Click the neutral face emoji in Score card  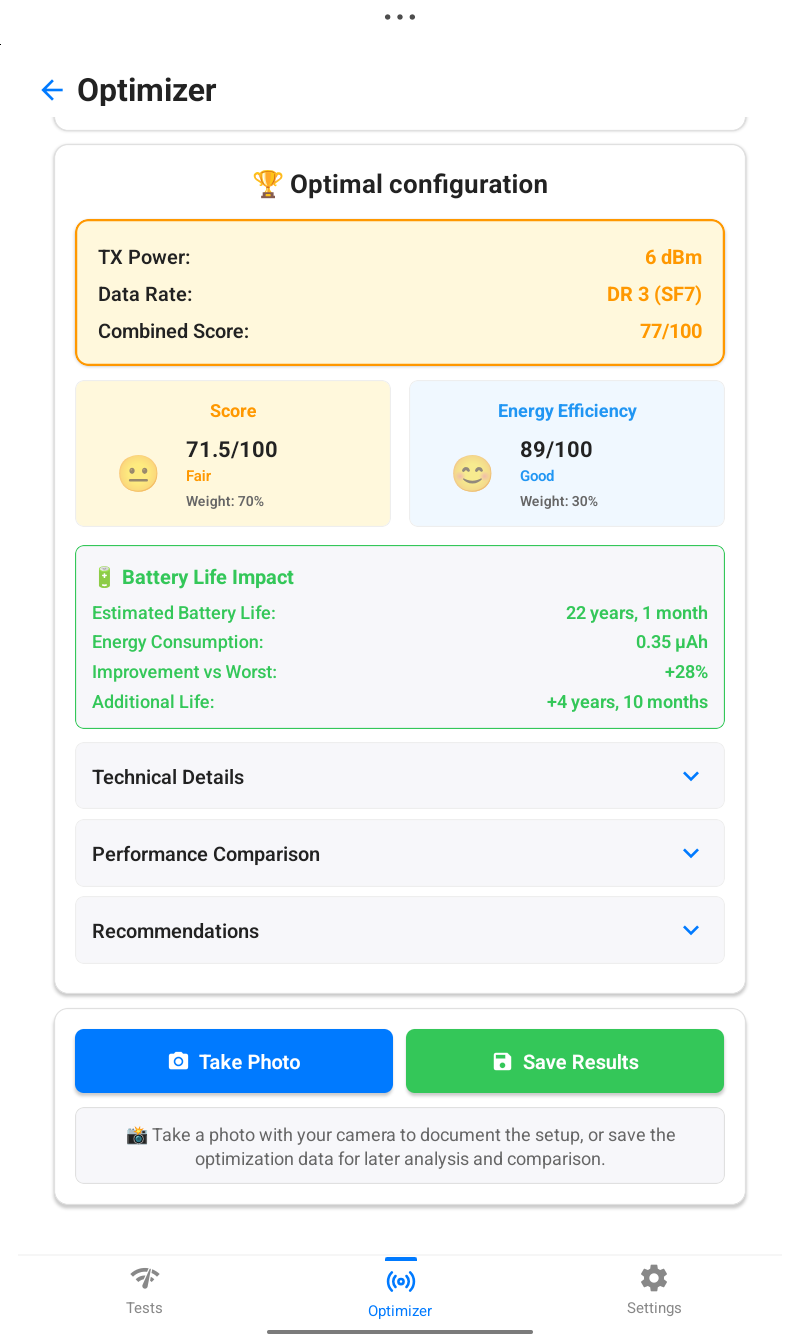pyautogui.click(x=138, y=473)
